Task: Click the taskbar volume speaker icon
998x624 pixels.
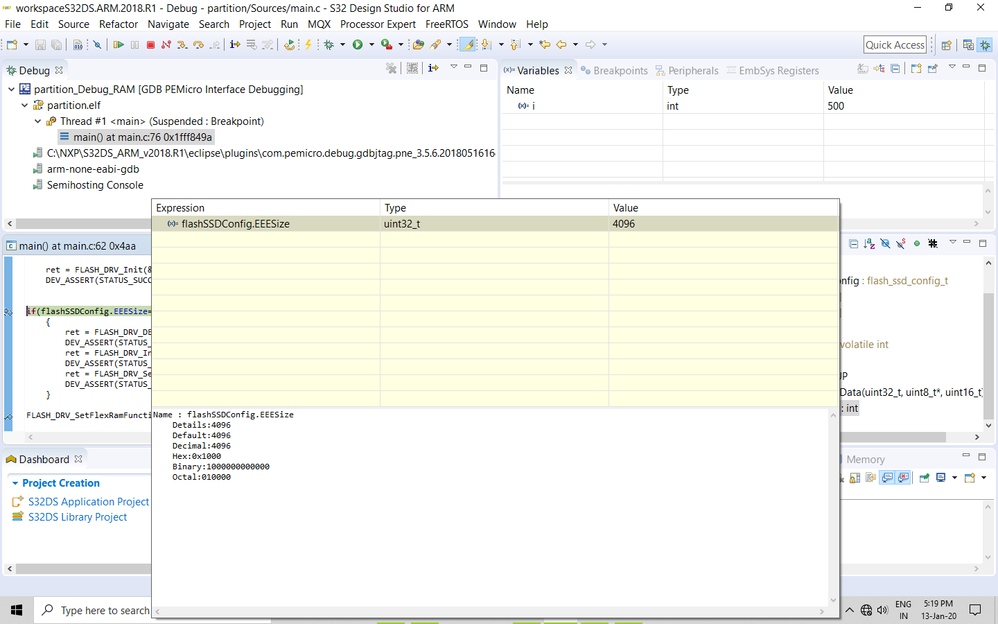Action: [x=882, y=610]
